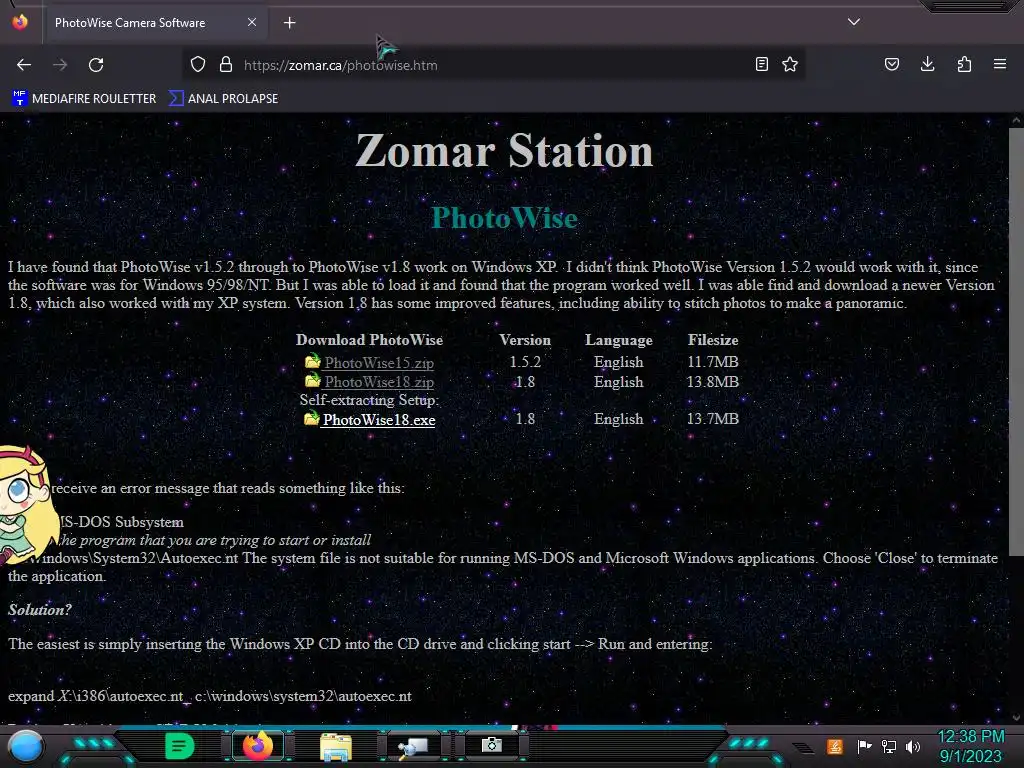1024x768 pixels.
Task: Open File Explorer from taskbar
Action: tap(336, 746)
